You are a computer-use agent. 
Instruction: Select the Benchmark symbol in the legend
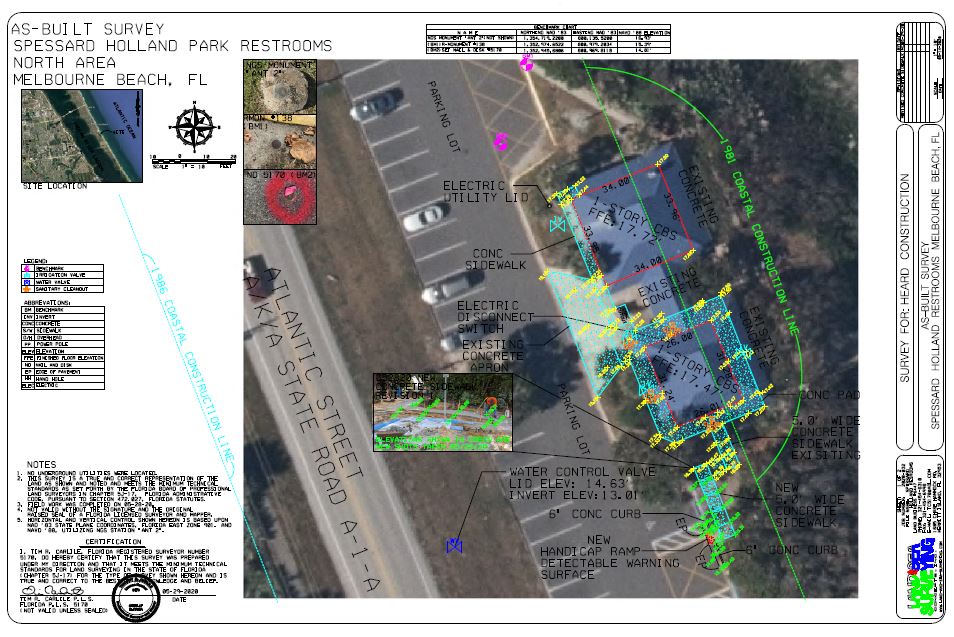click(27, 268)
